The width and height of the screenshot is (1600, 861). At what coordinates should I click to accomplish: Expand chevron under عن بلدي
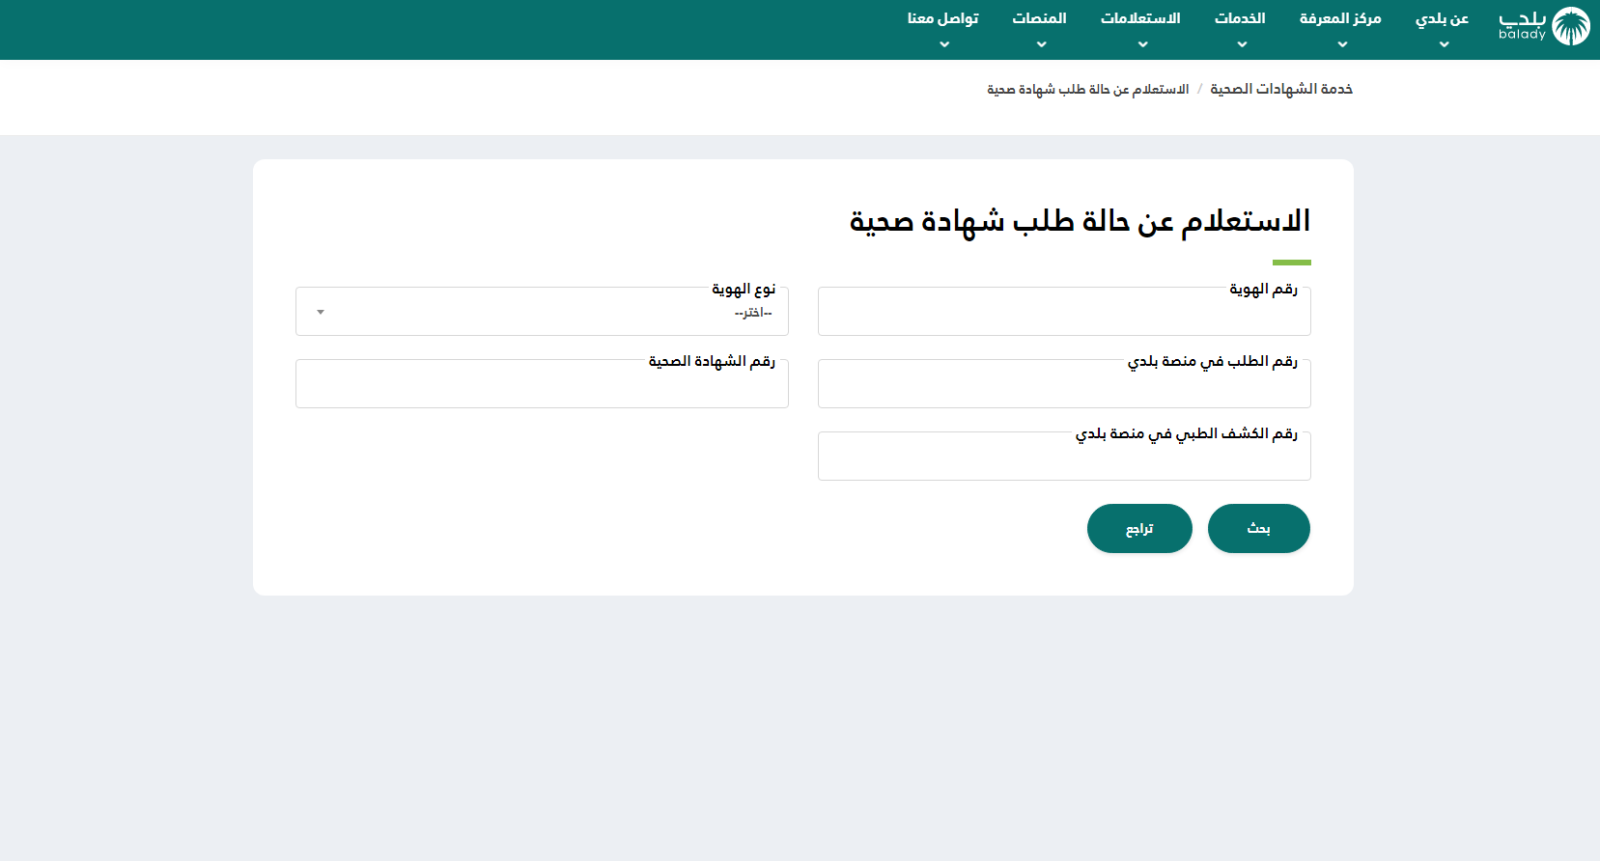point(1444,44)
